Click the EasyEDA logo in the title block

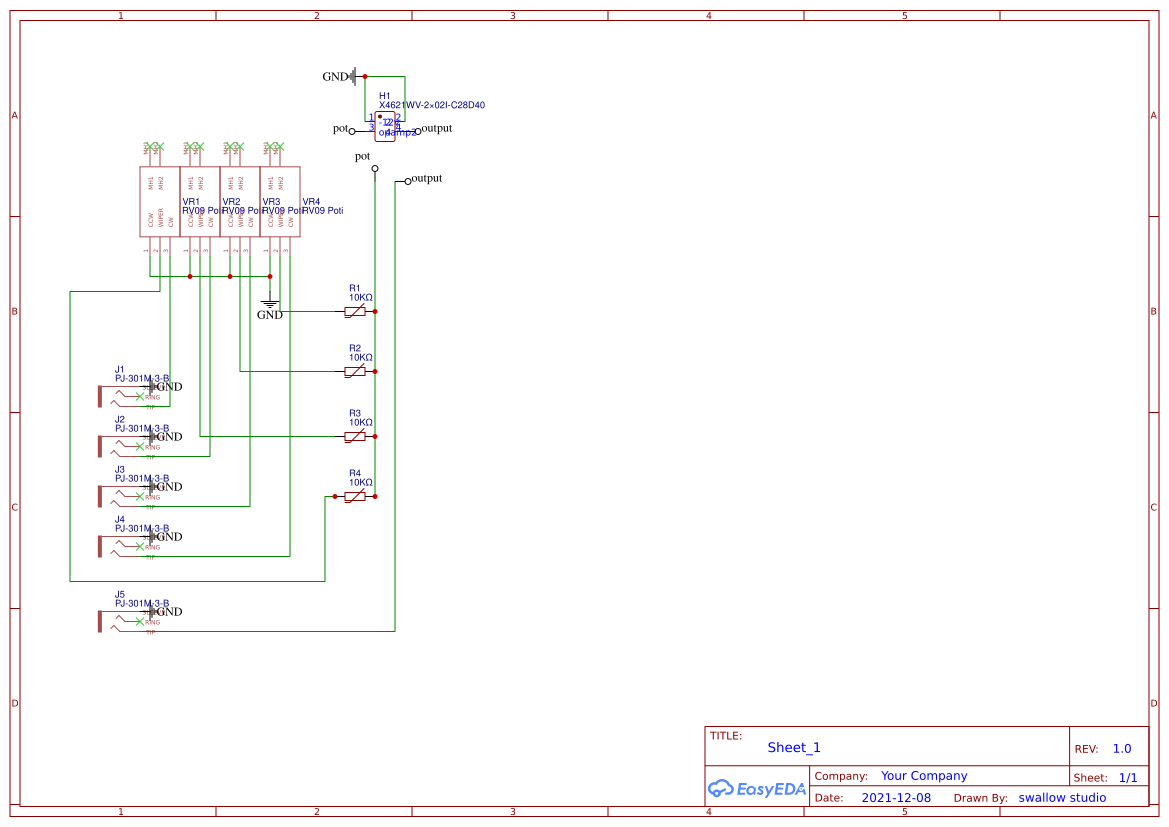tap(757, 789)
